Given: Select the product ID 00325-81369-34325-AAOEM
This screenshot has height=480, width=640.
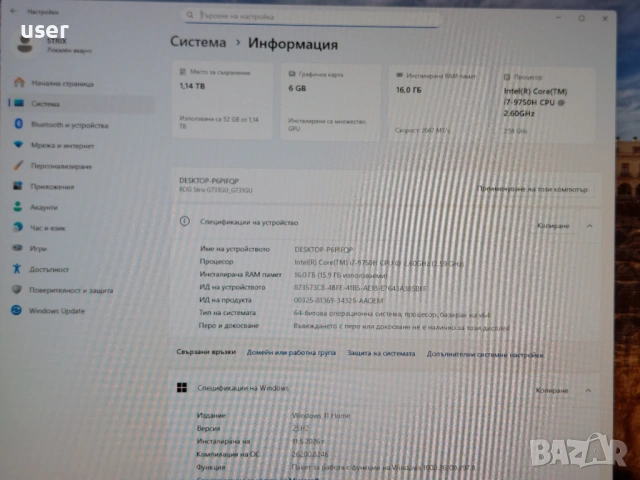Looking at the screenshot, I should 338,300.
